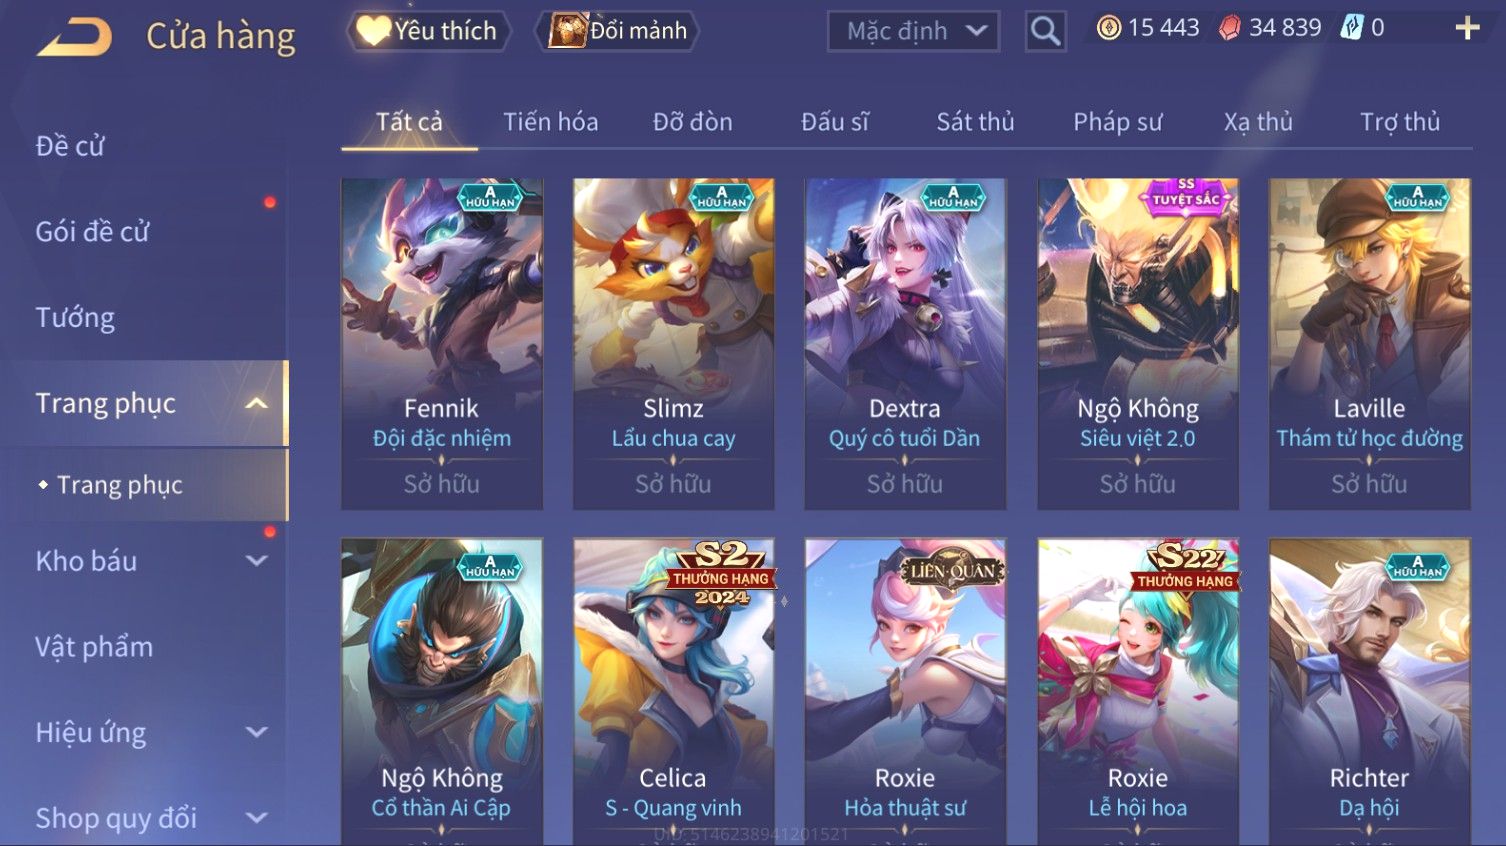
Task: Tap the plus icon to add currency
Action: point(1467,28)
